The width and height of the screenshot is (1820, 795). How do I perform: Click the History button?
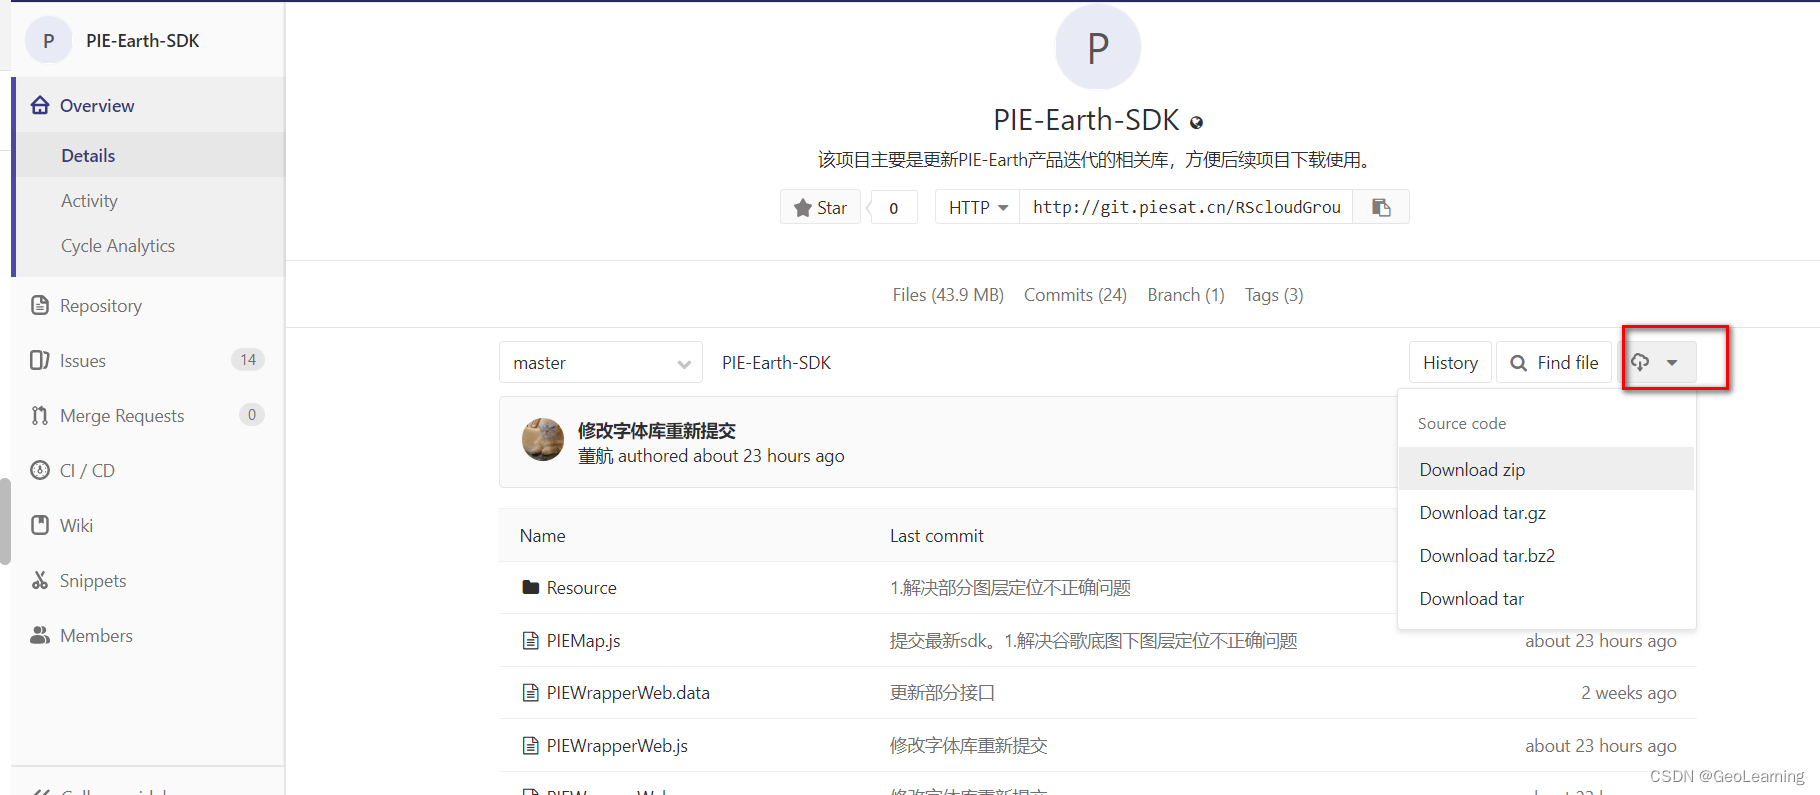click(x=1450, y=362)
